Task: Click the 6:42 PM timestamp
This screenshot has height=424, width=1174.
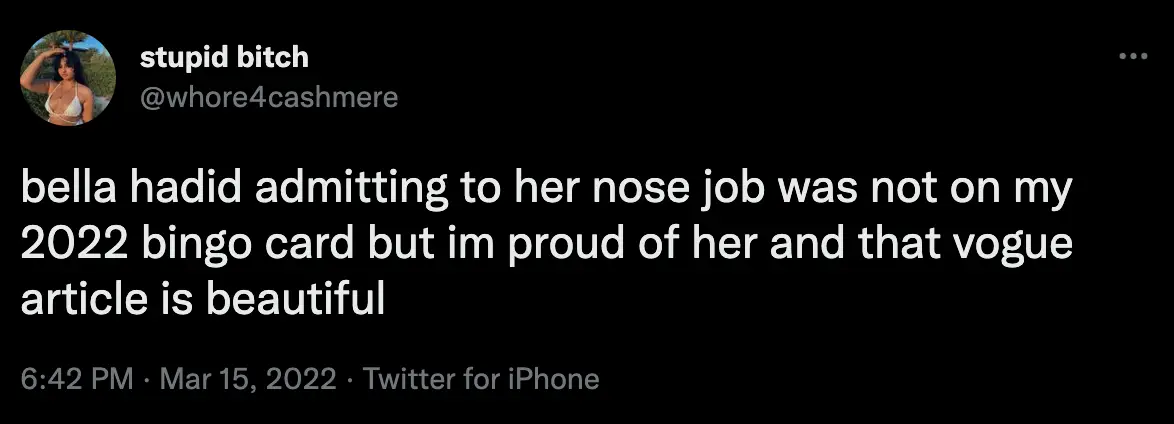Action: point(77,380)
